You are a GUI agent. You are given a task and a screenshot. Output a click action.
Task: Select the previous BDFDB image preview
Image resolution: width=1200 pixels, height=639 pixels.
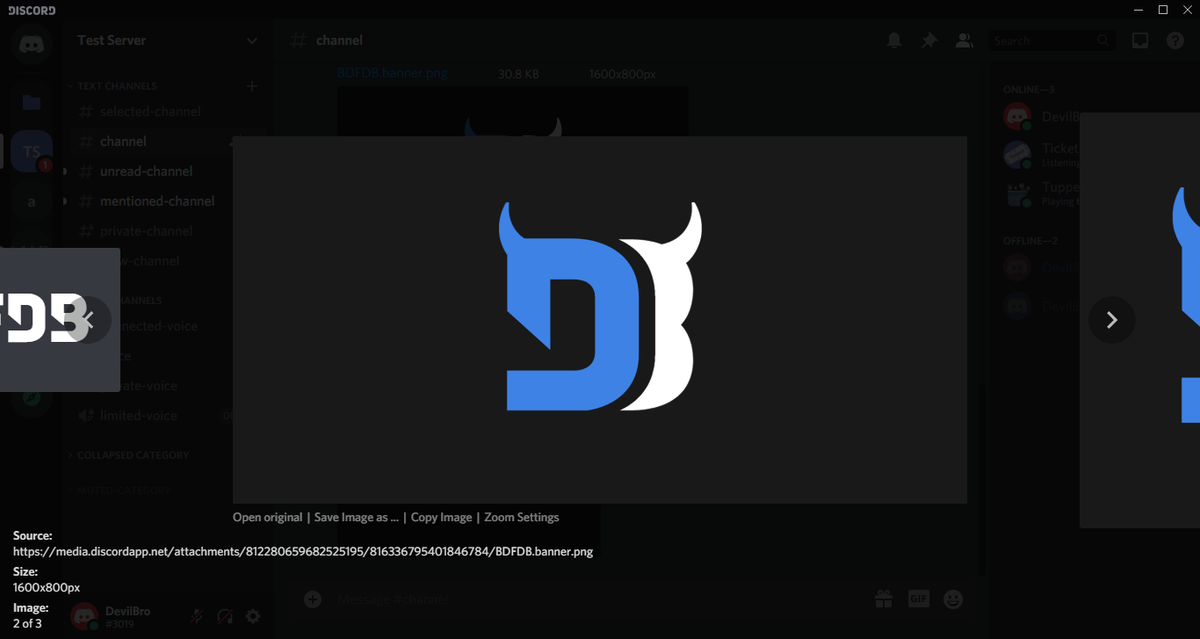pos(60,320)
